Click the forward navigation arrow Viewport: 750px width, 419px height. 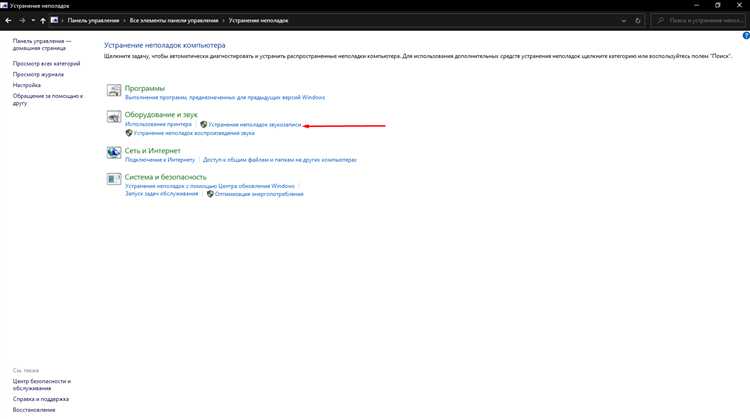[x=22, y=21]
